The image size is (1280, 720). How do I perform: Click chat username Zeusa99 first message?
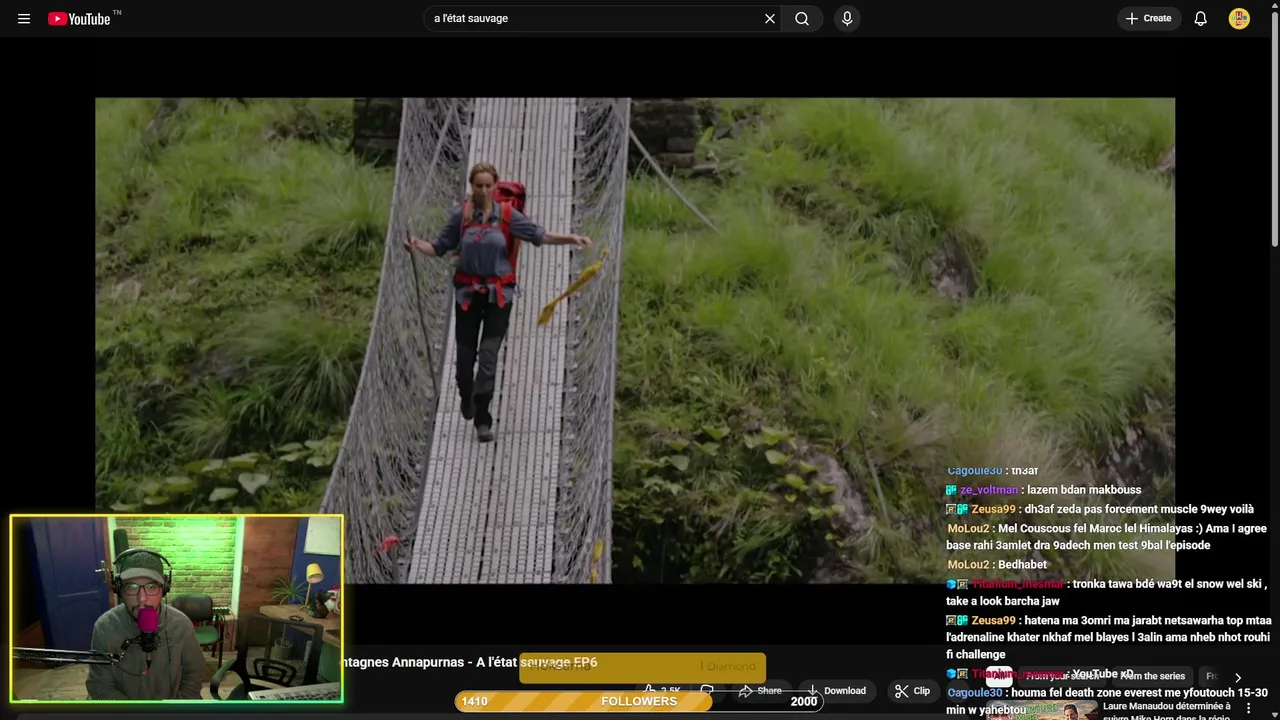pos(992,509)
